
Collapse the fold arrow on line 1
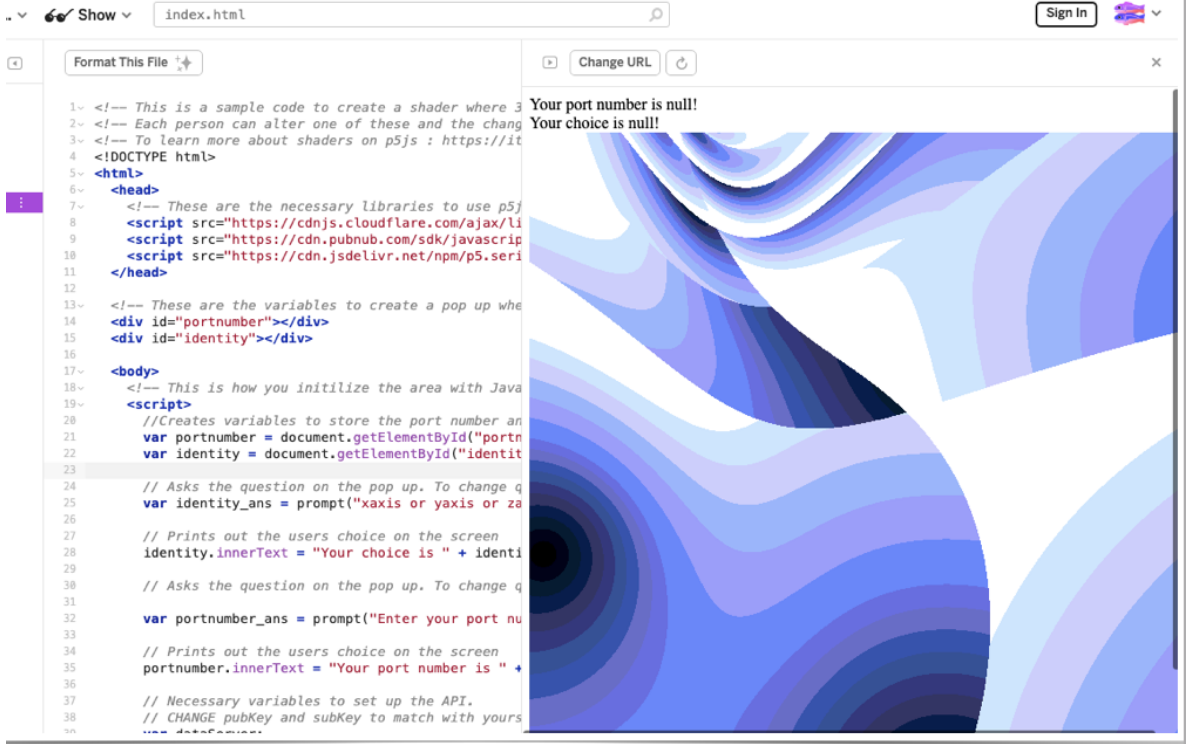(81, 108)
